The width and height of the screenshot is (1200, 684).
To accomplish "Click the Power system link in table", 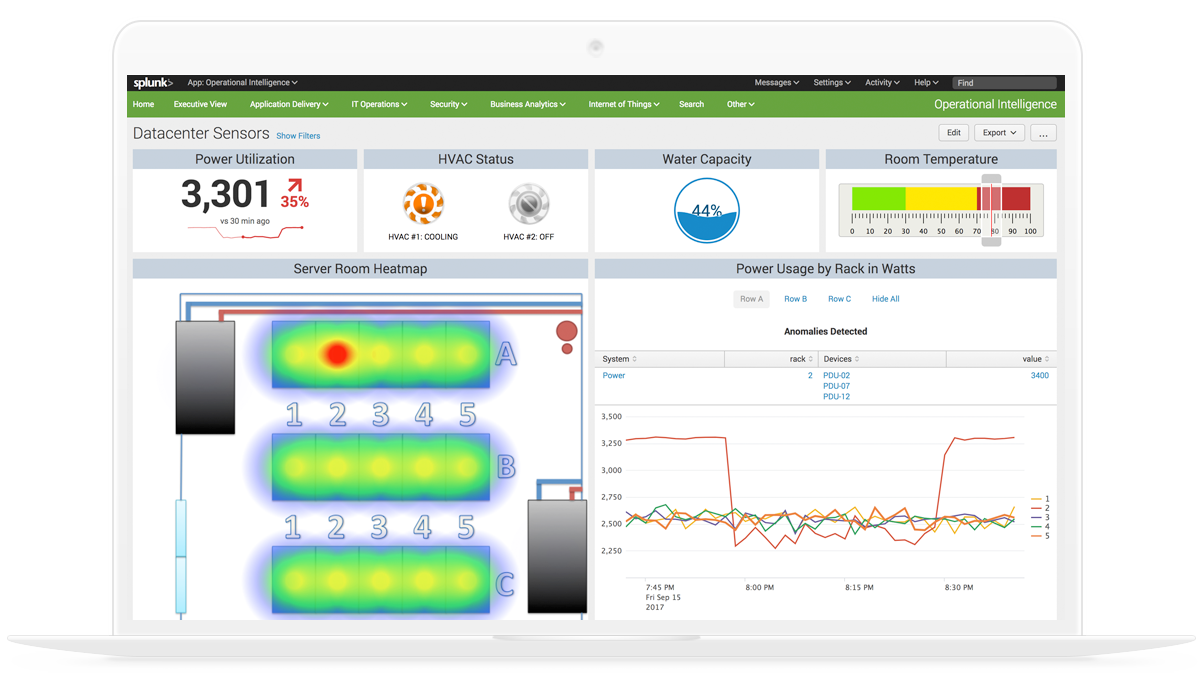I will click(x=614, y=376).
